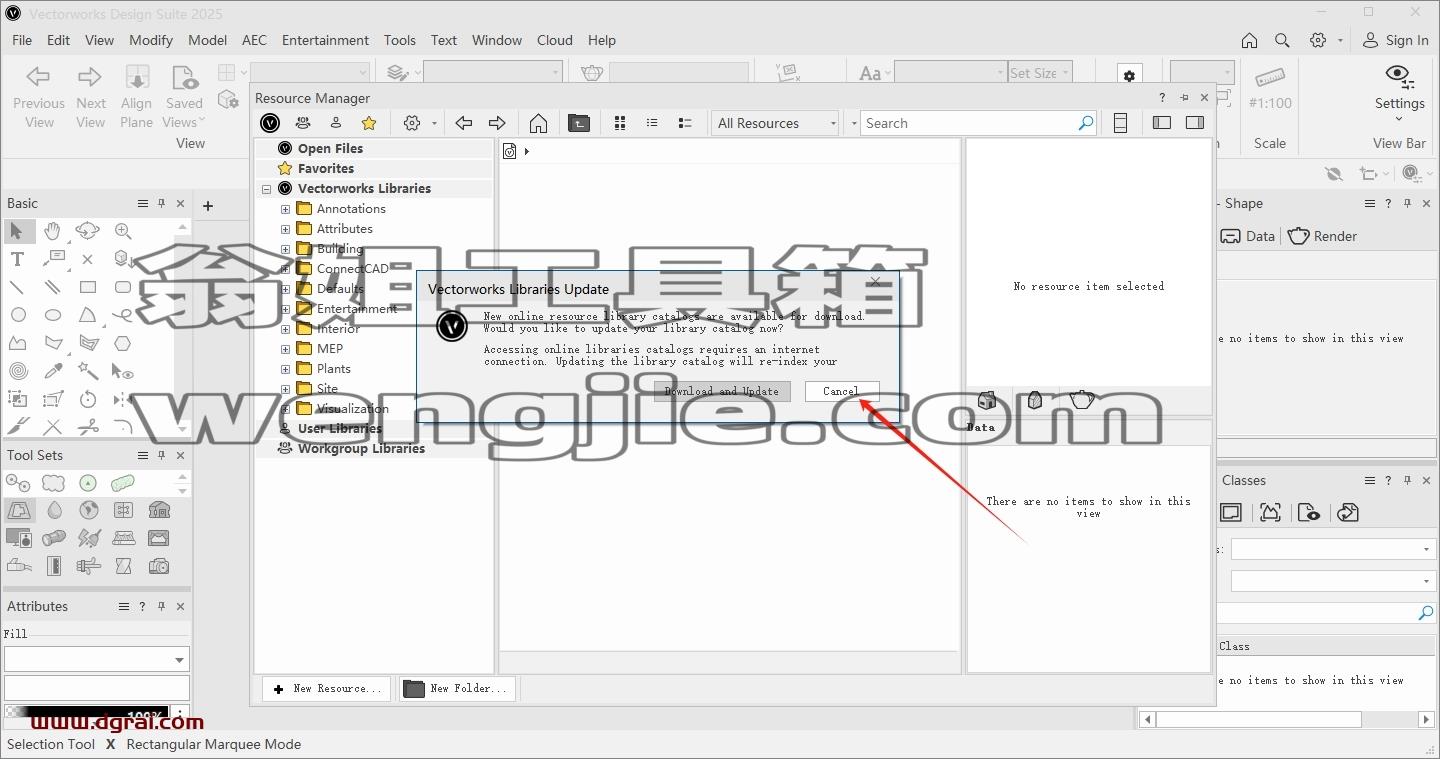The image size is (1440, 759).
Task: Open the globe tool set
Action: pyautogui.click(x=88, y=510)
